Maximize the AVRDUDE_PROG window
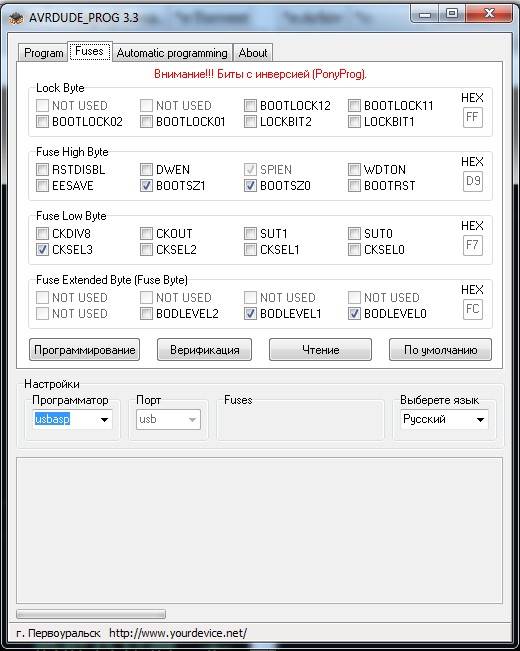Image resolution: width=520 pixels, height=651 pixels. (452, 13)
